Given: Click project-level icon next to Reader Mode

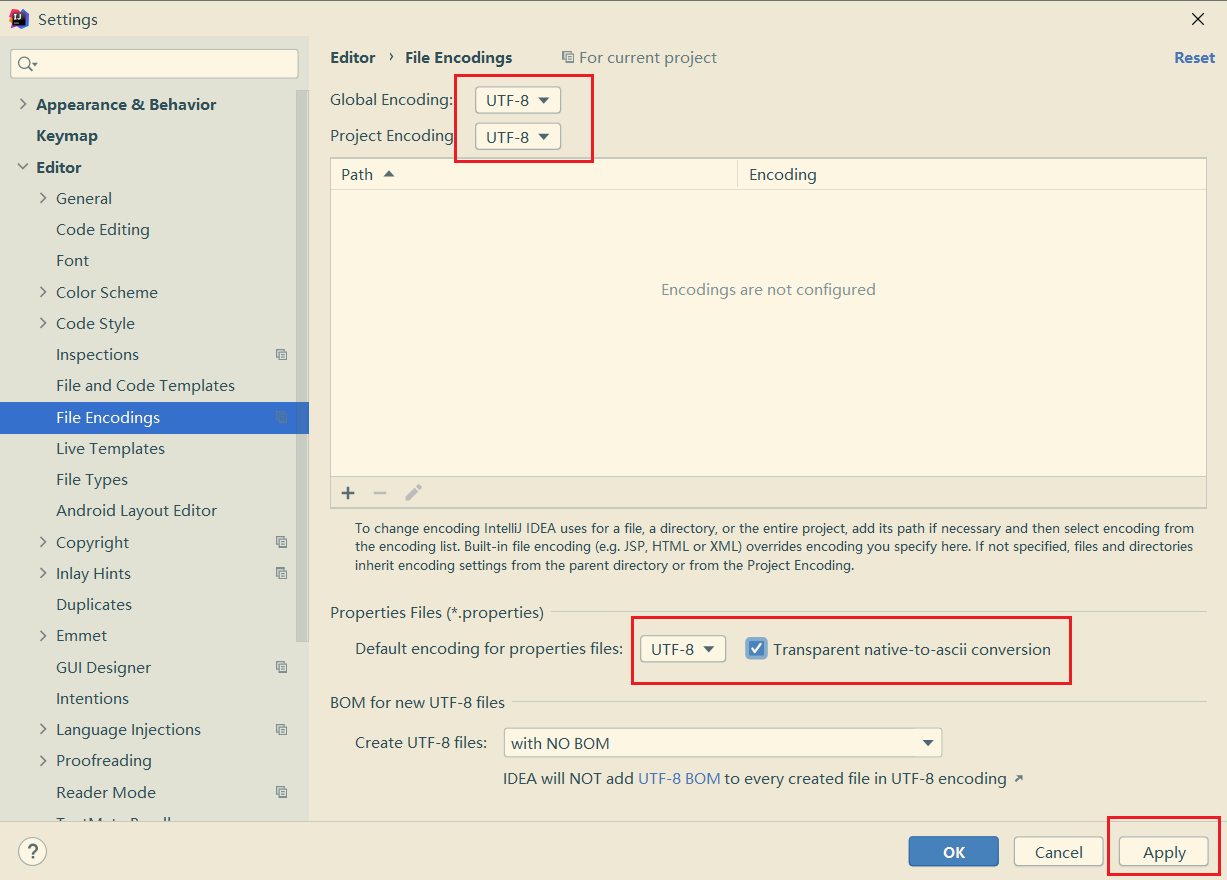Looking at the screenshot, I should coord(281,793).
